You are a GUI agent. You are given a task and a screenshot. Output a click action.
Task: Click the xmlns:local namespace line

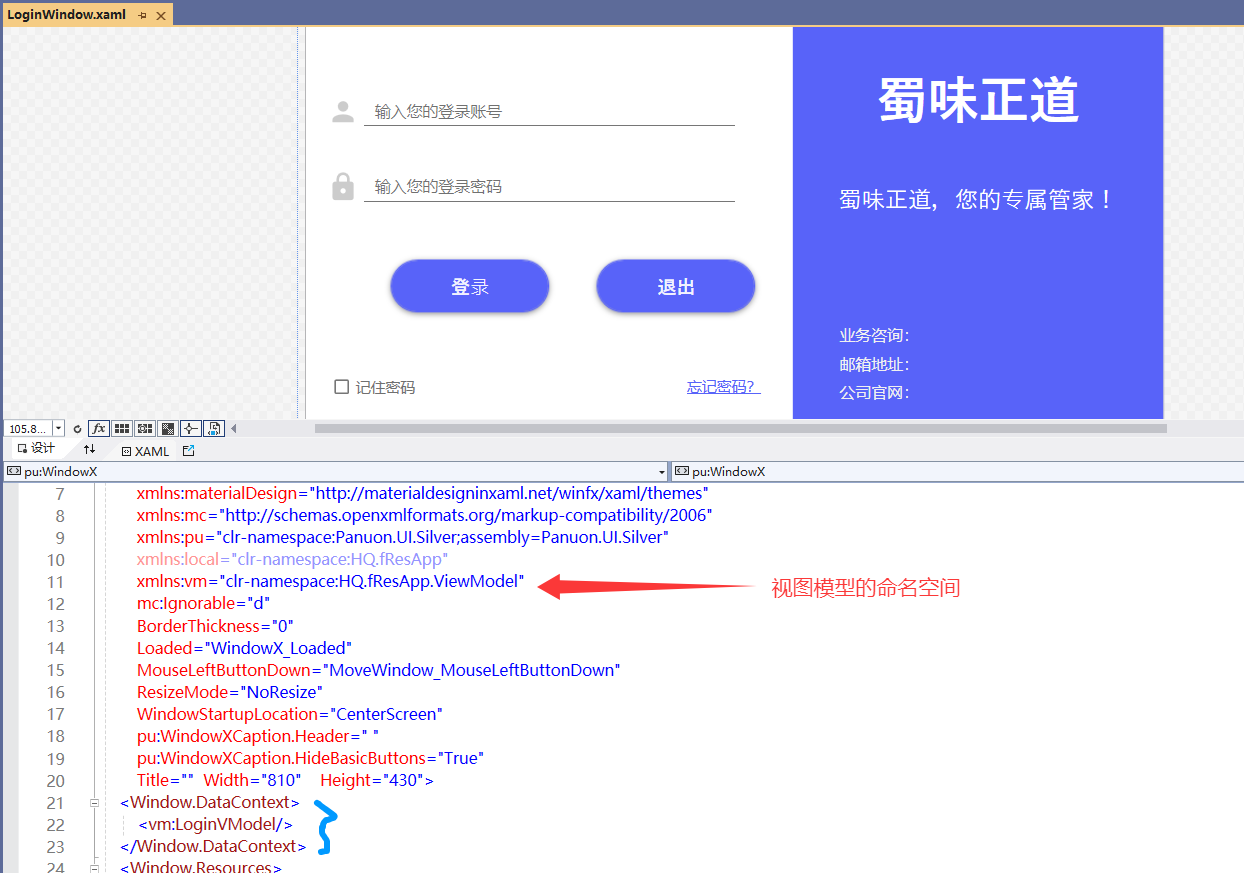point(293,560)
